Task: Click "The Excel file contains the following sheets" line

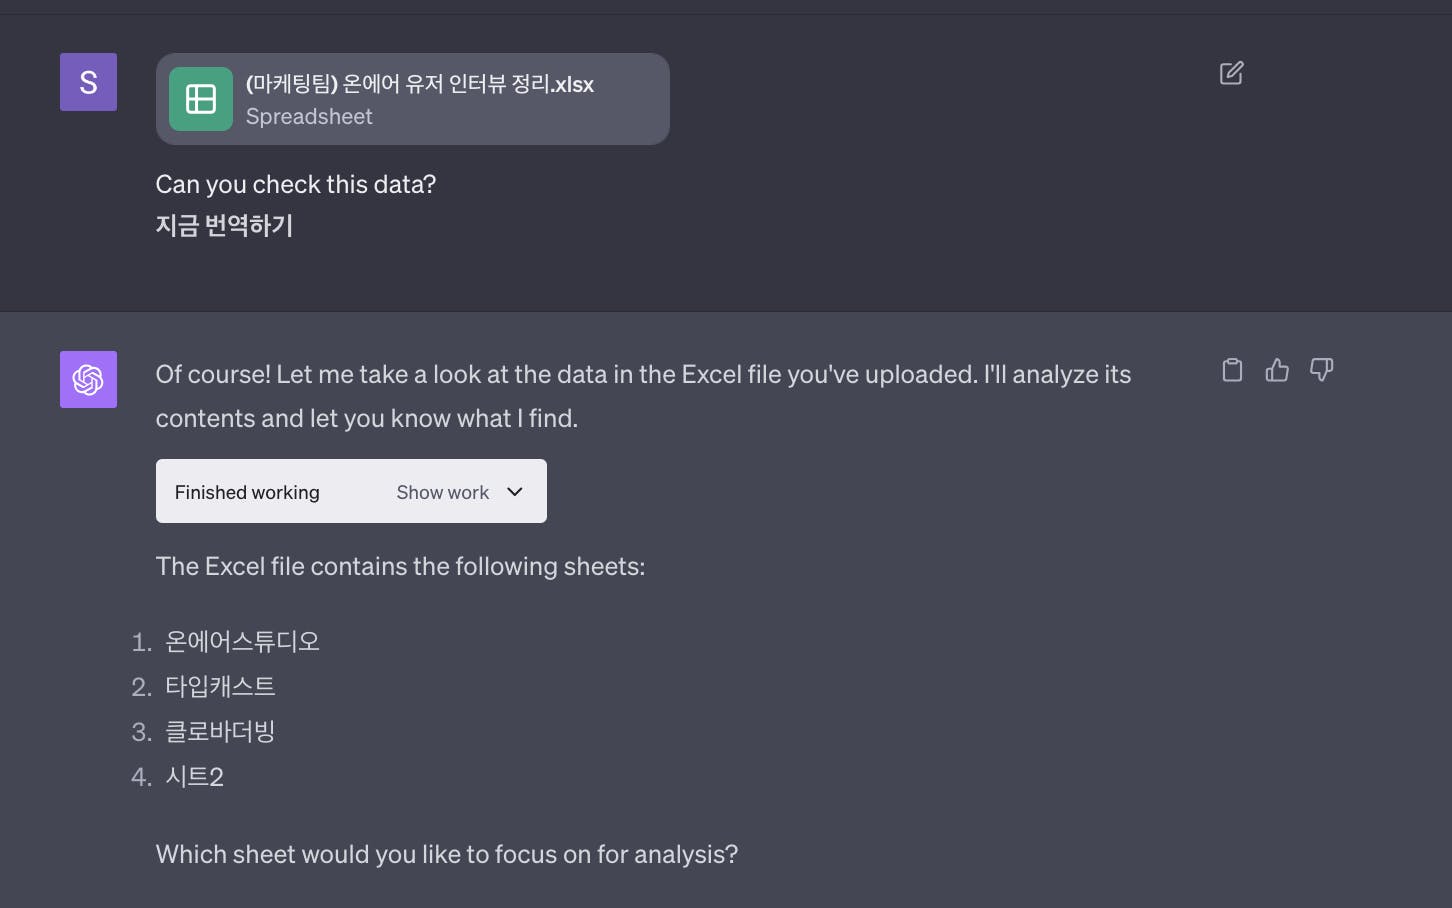Action: [400, 566]
